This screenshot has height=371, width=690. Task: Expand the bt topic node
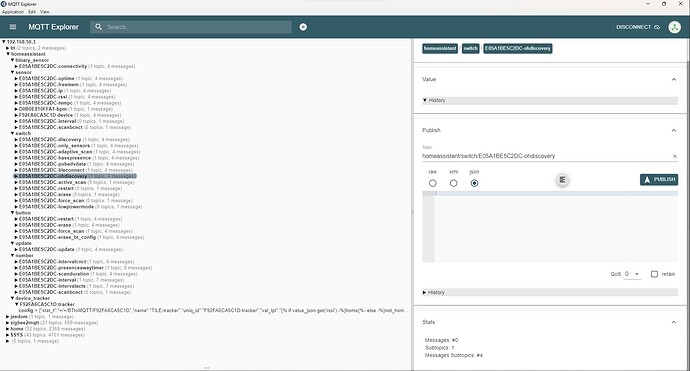7,48
